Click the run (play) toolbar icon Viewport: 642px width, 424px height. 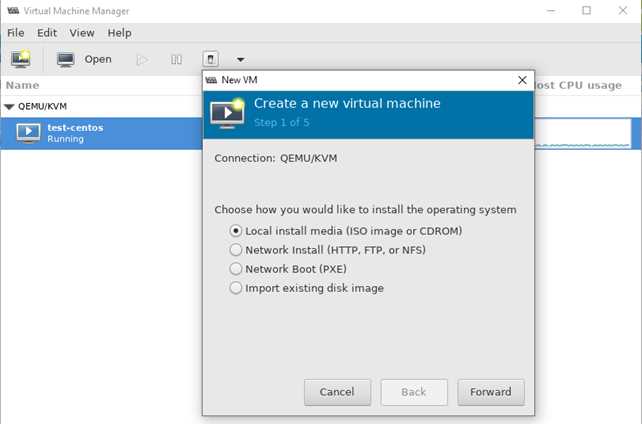[x=142, y=60]
